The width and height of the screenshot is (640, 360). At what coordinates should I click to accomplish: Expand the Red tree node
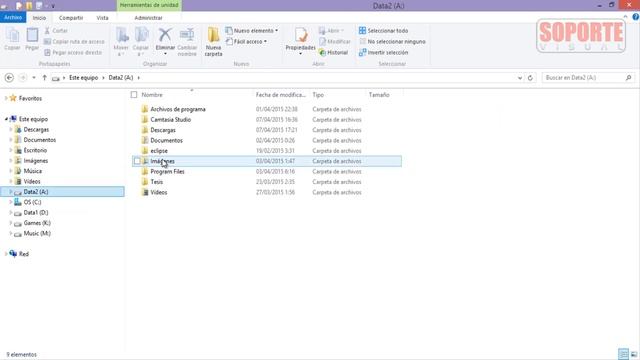(6, 254)
